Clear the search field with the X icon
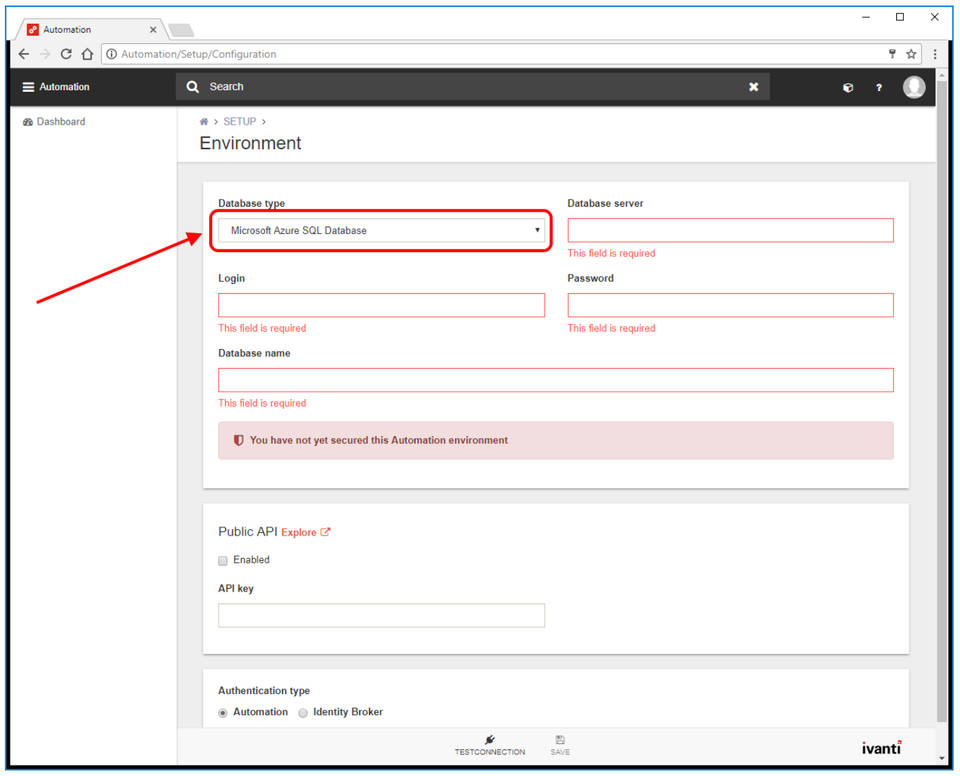 [x=753, y=87]
